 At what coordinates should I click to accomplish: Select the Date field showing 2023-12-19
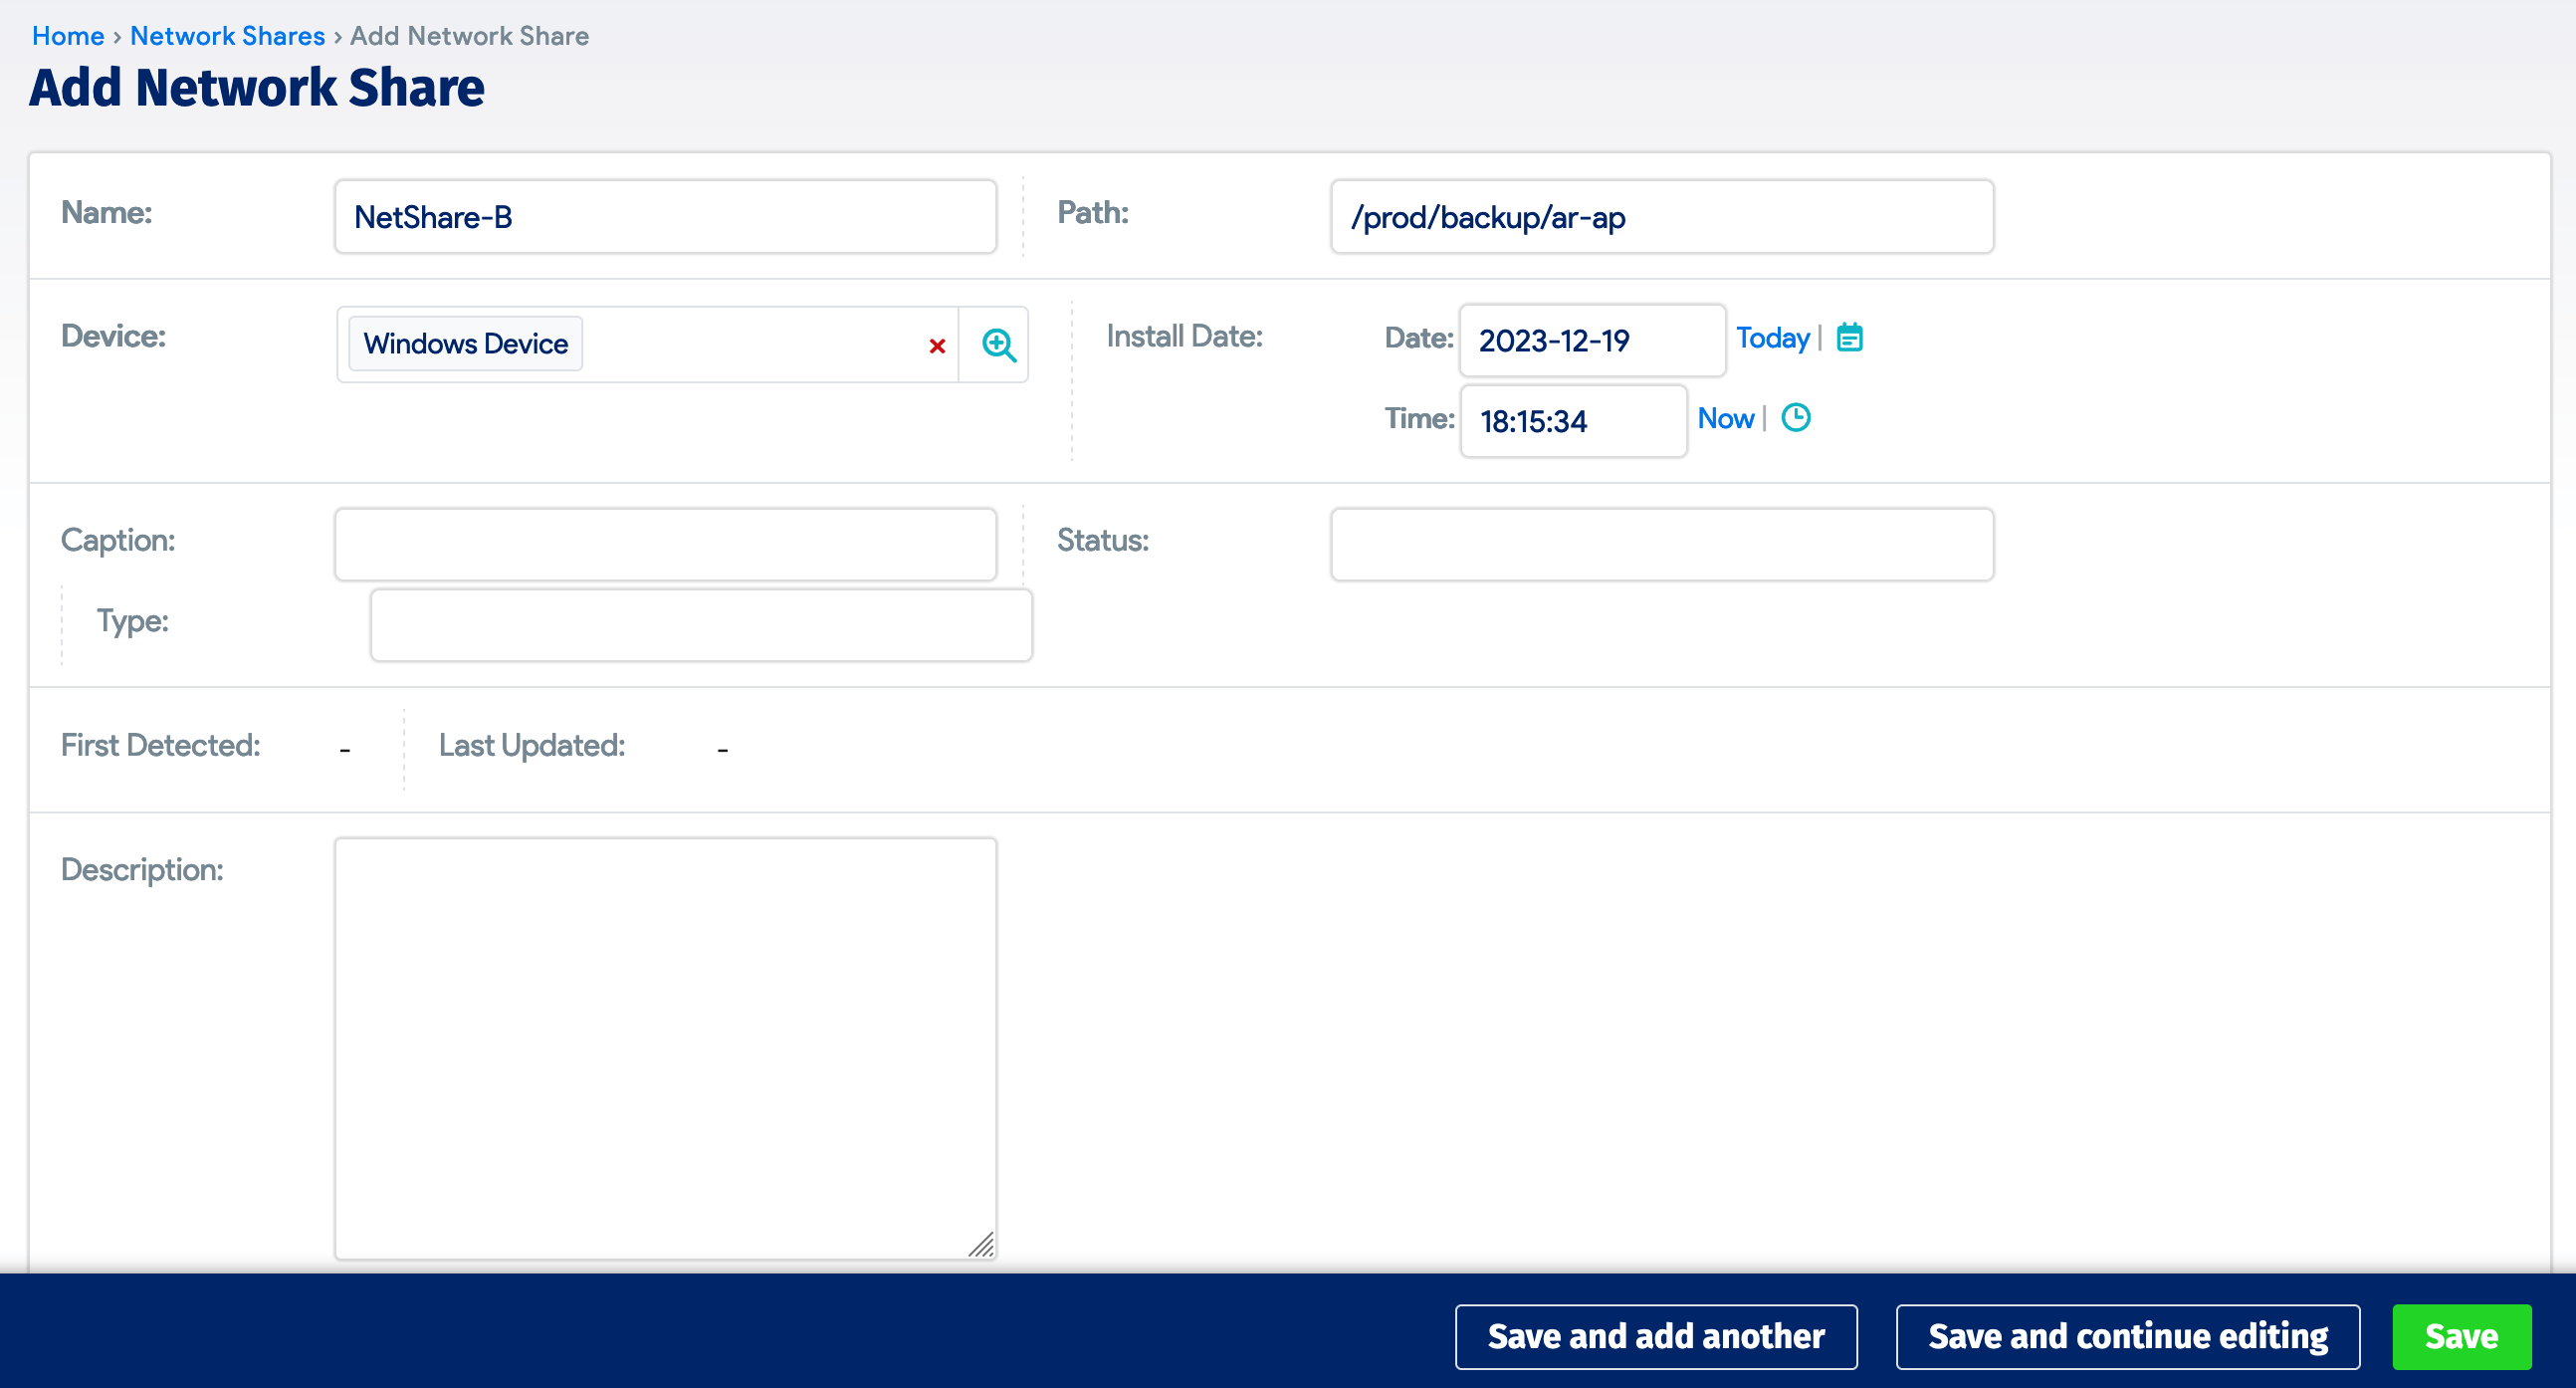(x=1591, y=340)
